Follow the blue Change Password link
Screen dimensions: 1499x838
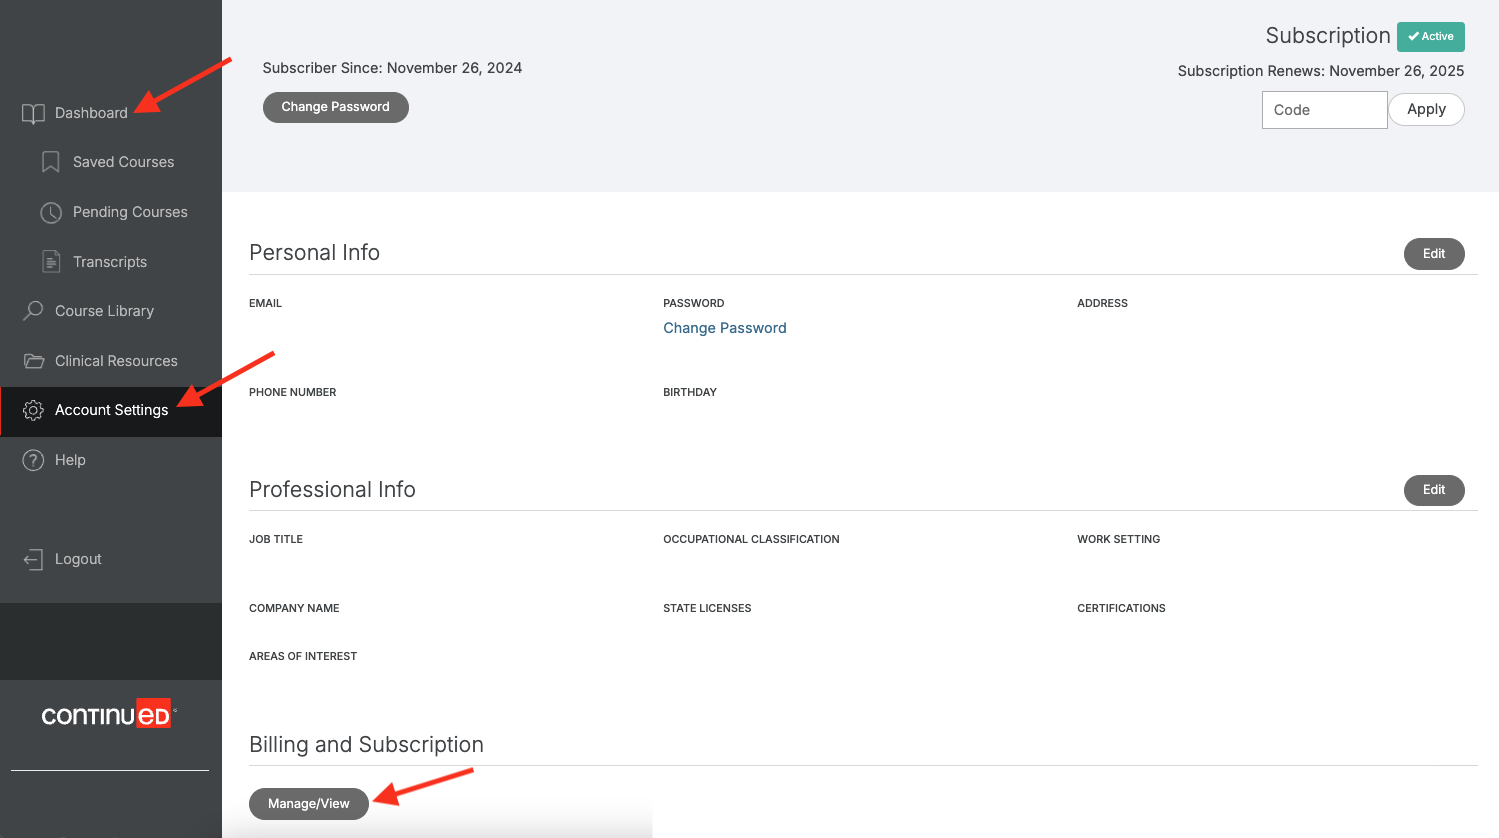tap(724, 328)
